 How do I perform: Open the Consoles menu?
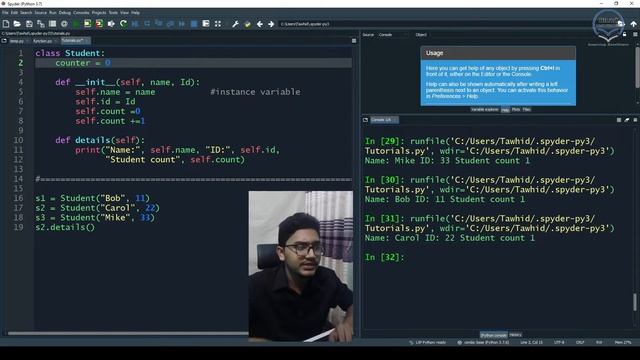(81, 13)
